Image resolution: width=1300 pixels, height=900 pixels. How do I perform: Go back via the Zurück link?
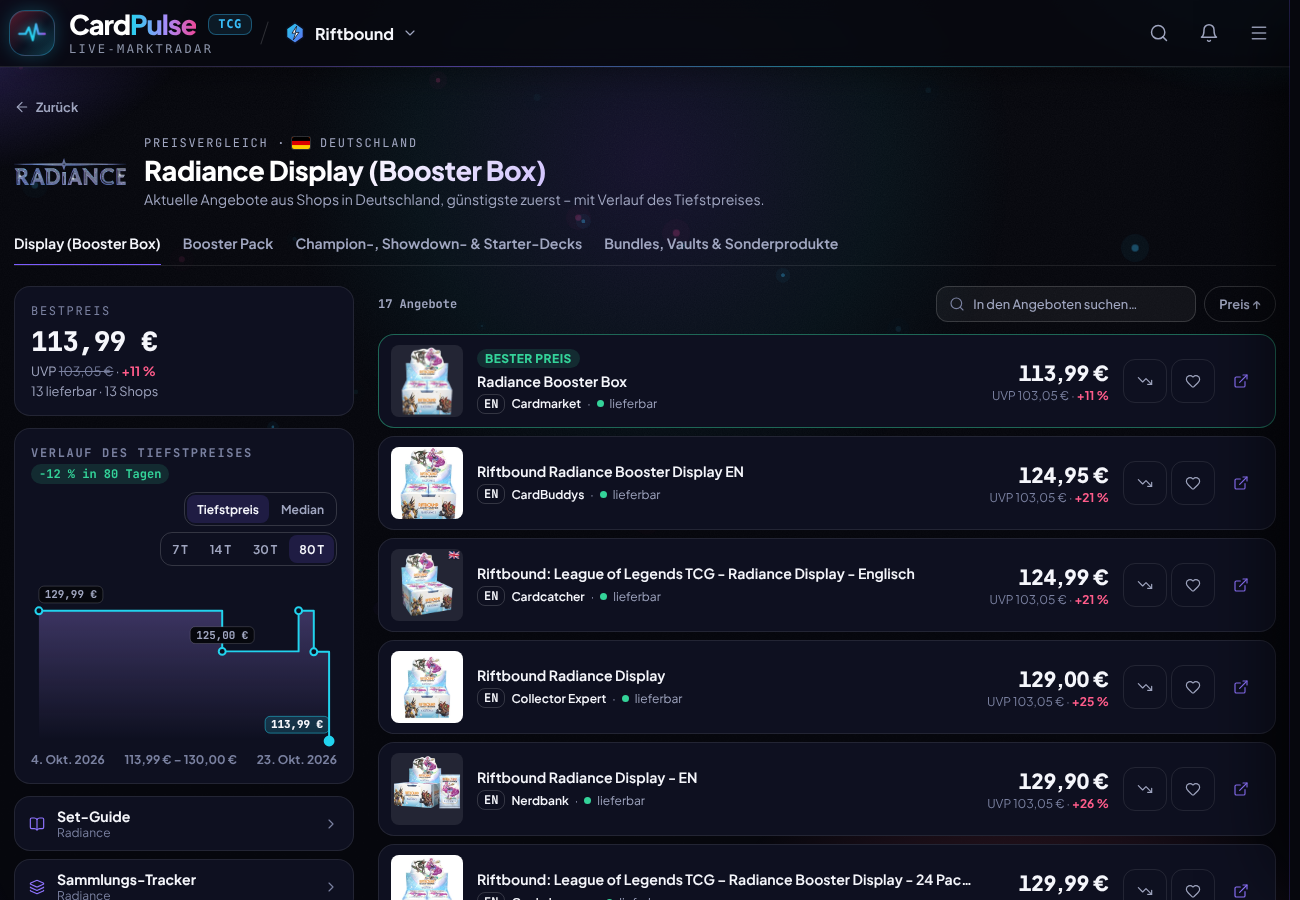[47, 107]
